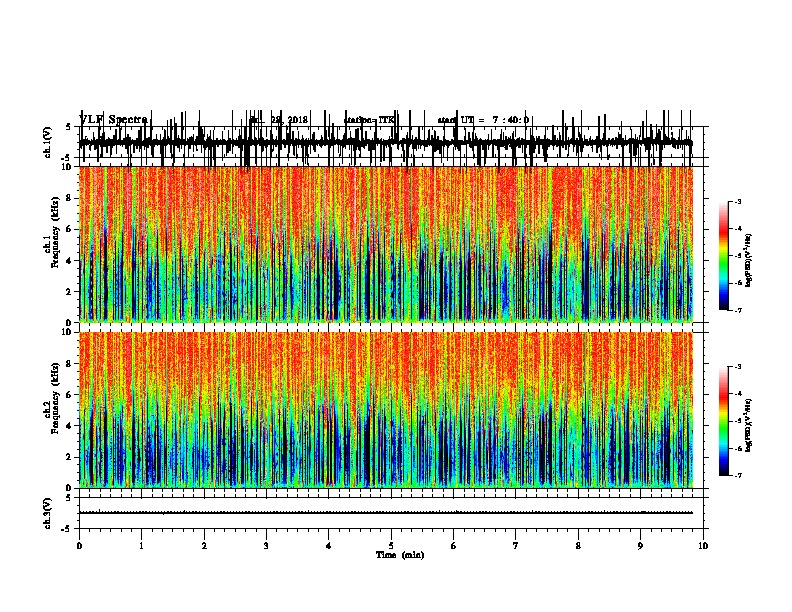Viewport: 792px width, 612px height.
Task: Click the ch.1 spectrogram panel
Action: 386,244
